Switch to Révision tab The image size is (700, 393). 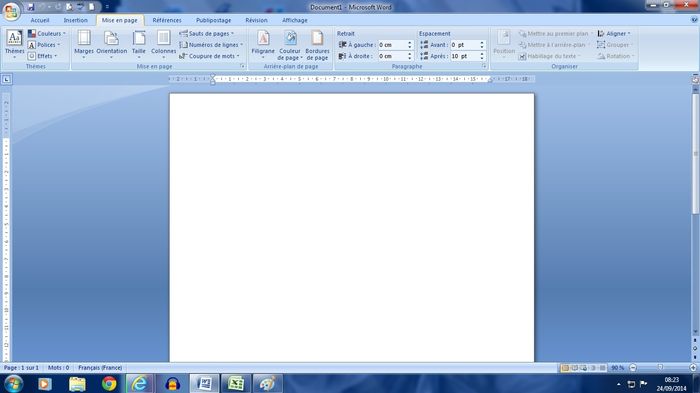256,20
